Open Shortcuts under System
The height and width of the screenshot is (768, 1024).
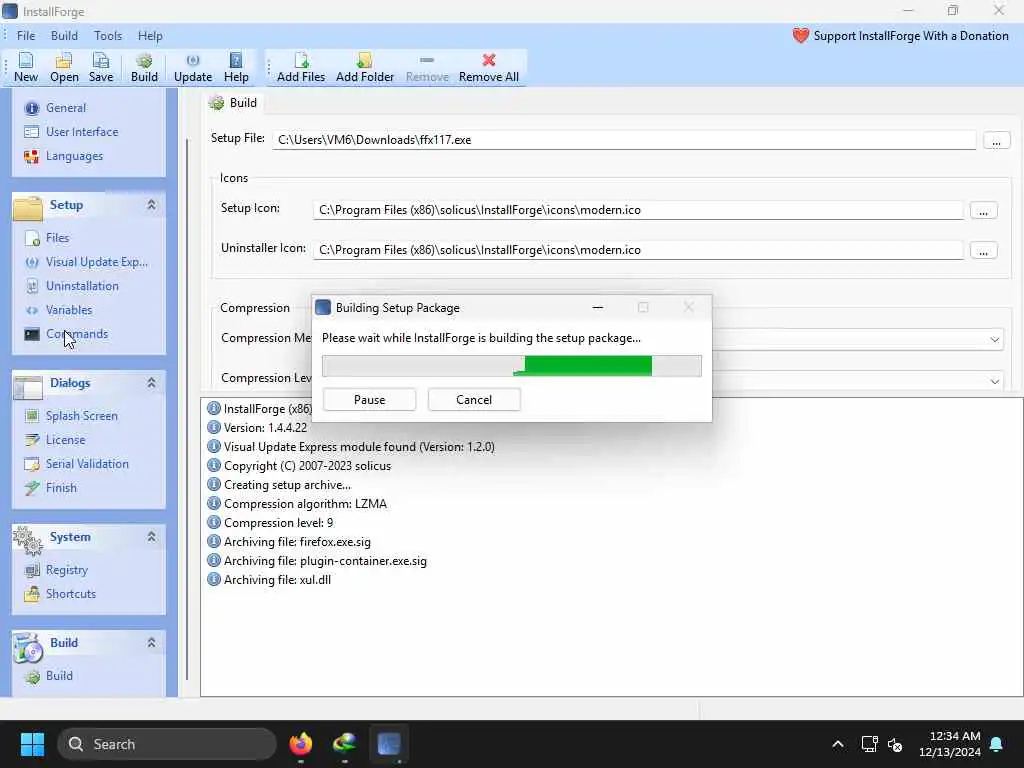(x=71, y=594)
